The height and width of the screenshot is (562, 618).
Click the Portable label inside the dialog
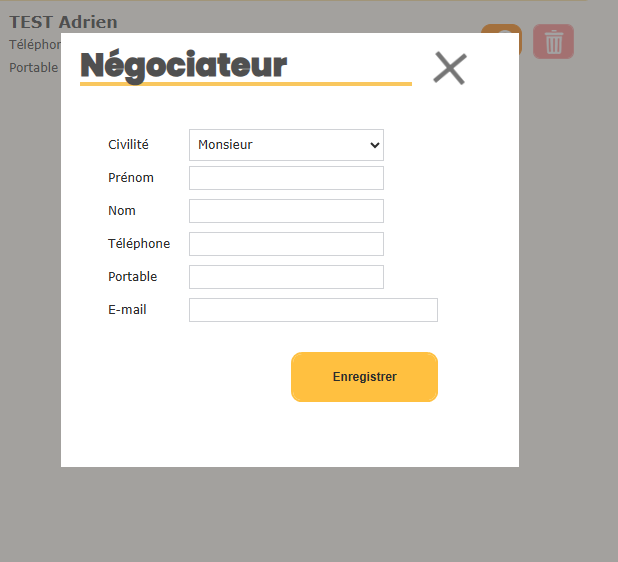tap(132, 277)
